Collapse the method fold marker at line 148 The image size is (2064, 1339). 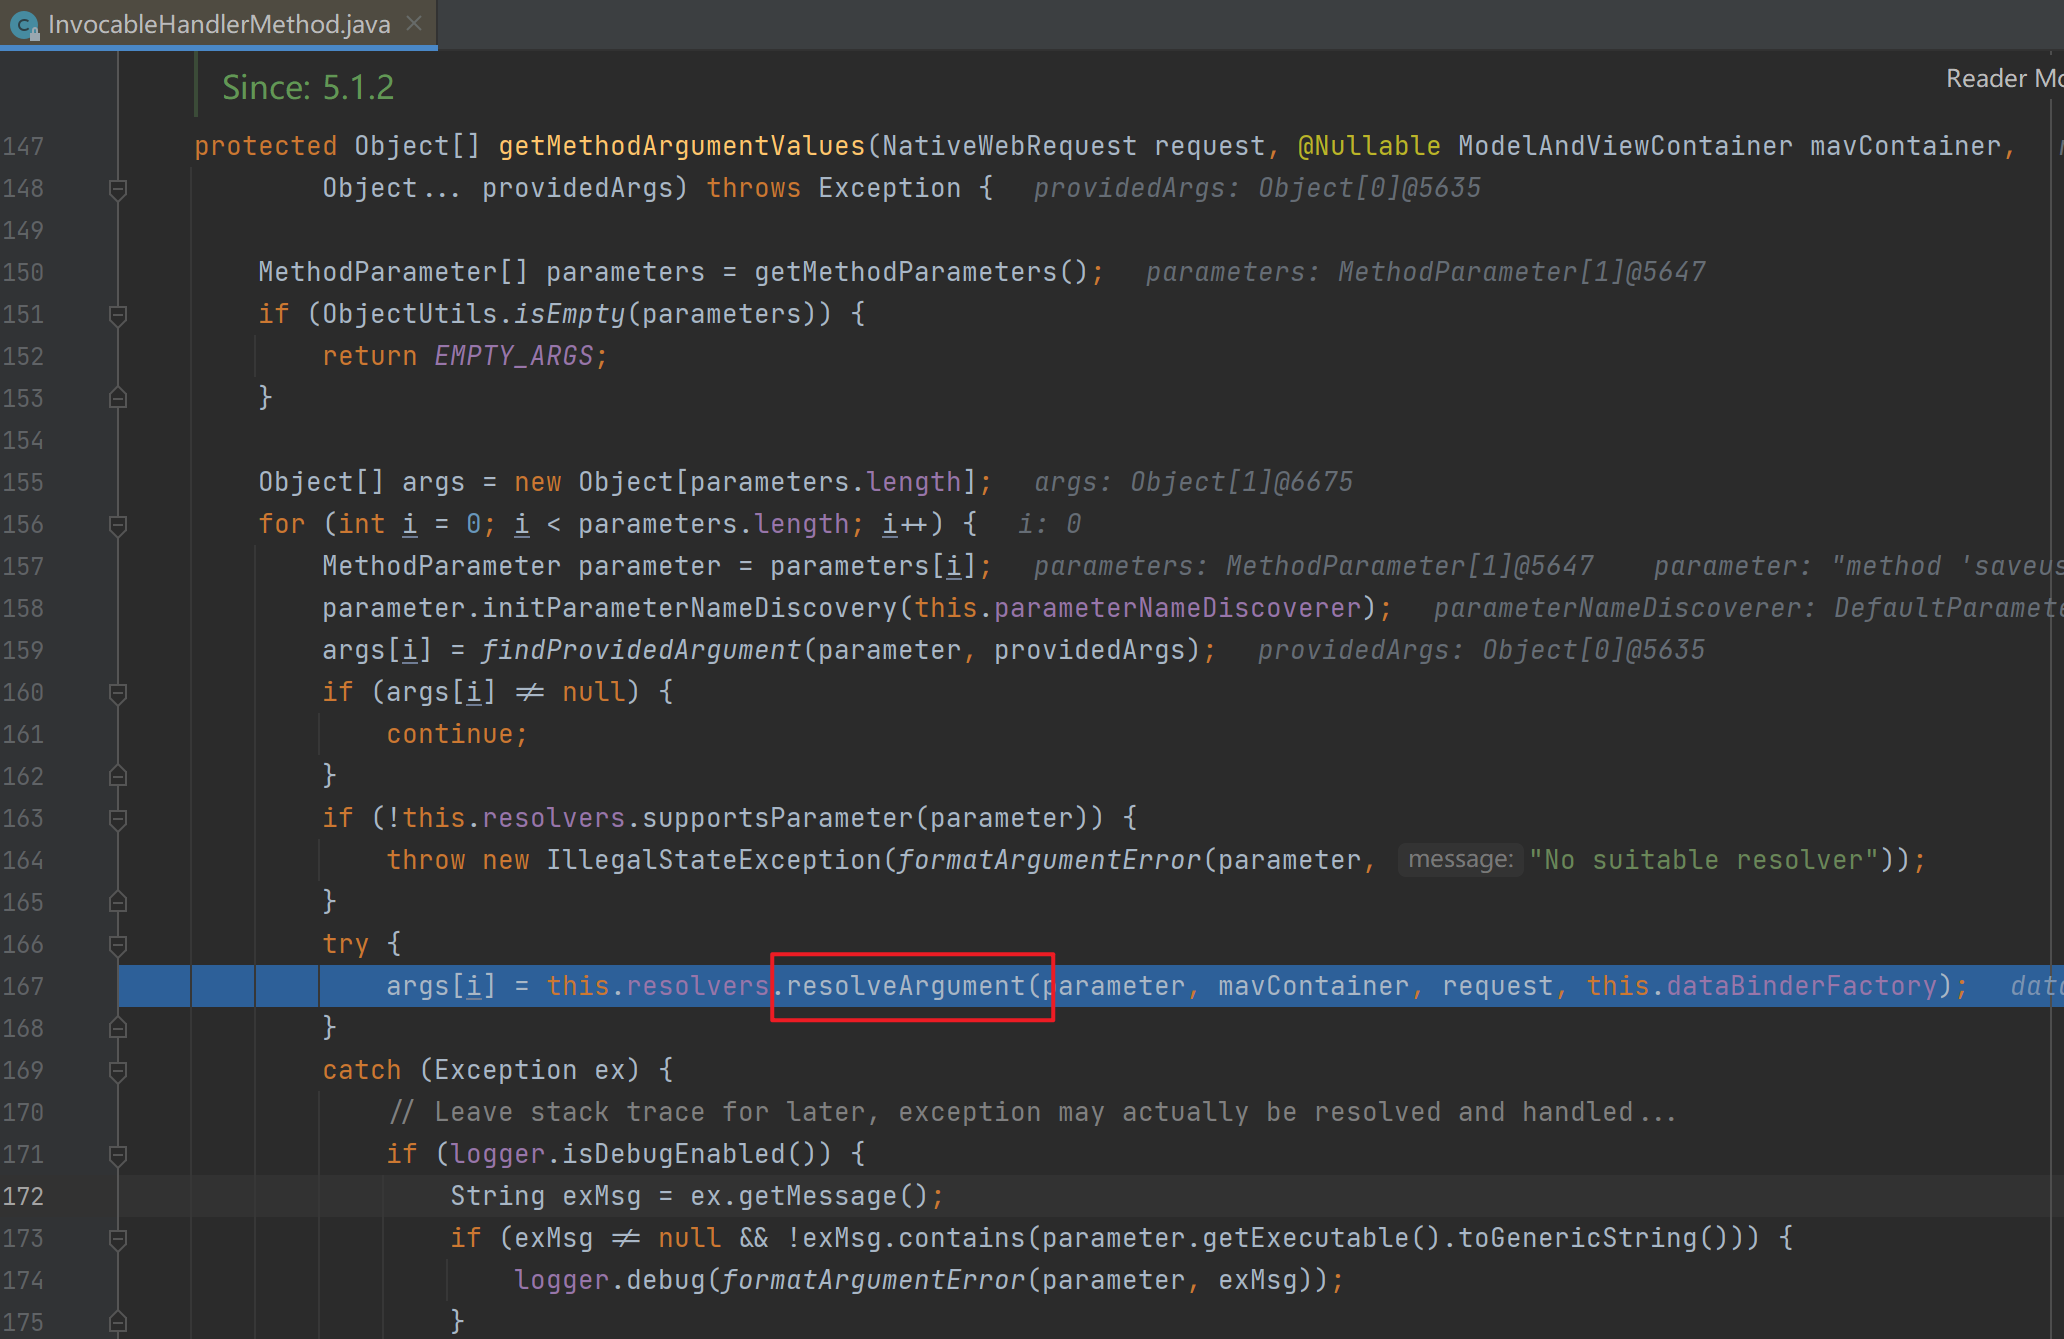117,189
